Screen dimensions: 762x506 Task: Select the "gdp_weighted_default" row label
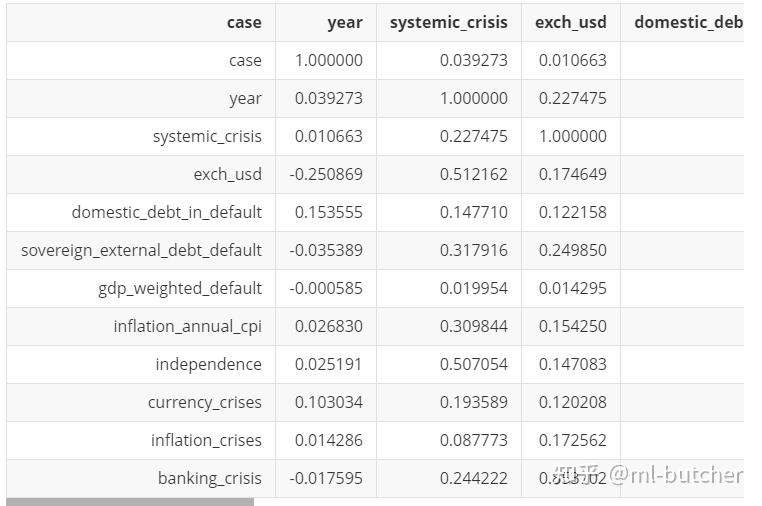click(x=180, y=288)
